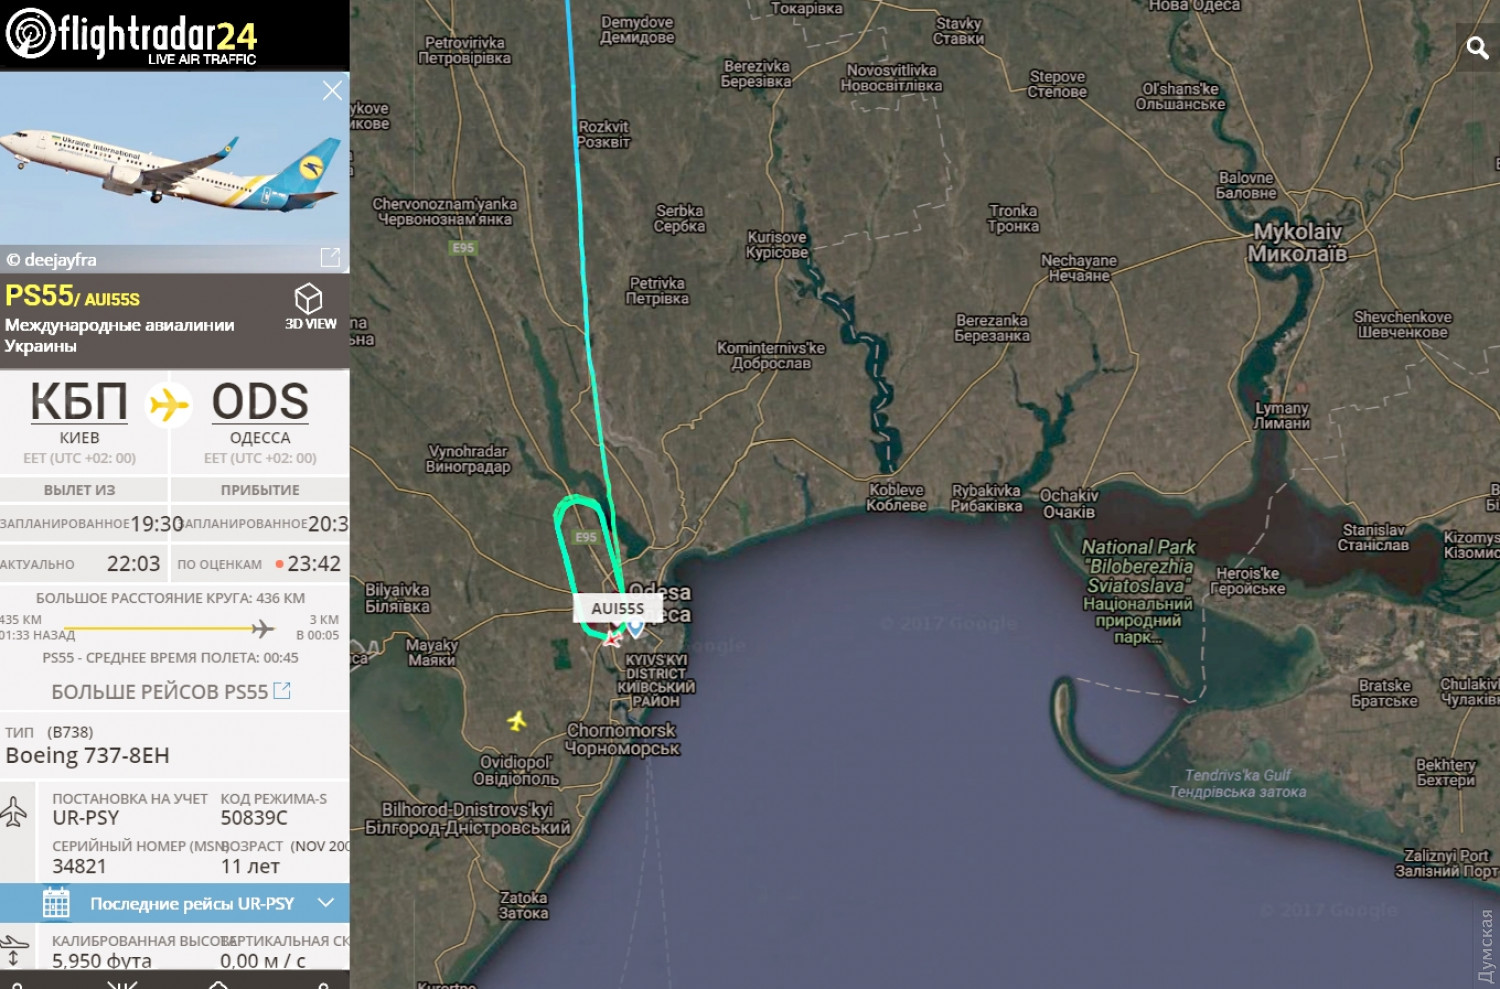The height and width of the screenshot is (989, 1500).
Task: Click the red landed aircraft marker
Action: tap(612, 637)
